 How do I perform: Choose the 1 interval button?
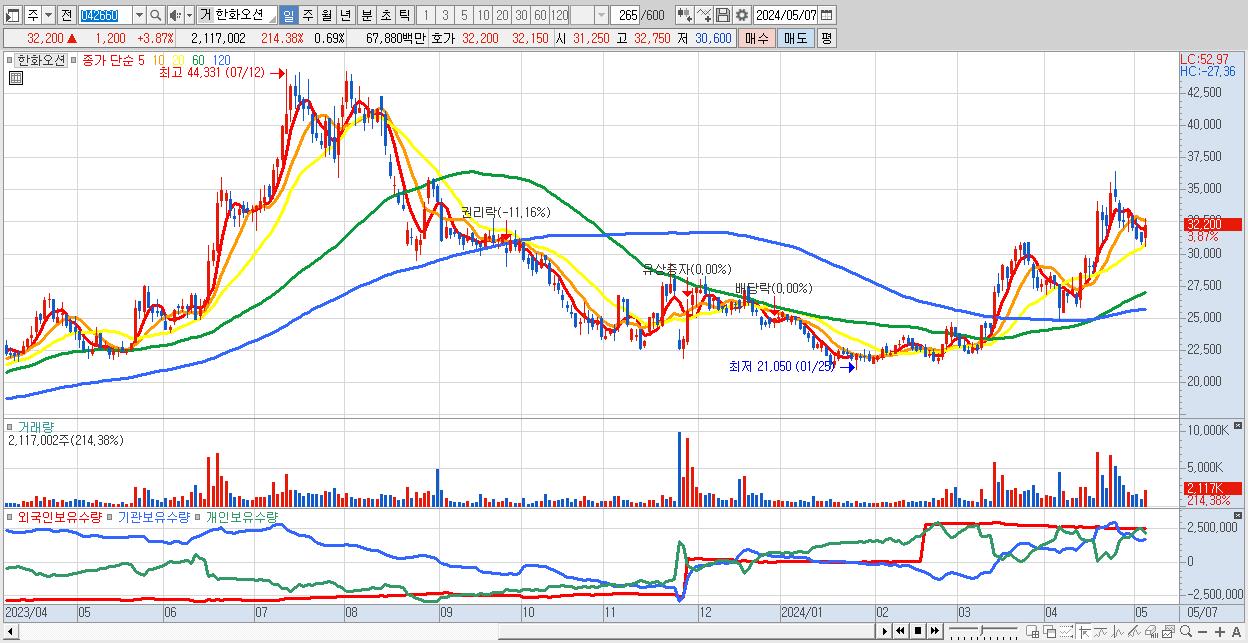[425, 15]
